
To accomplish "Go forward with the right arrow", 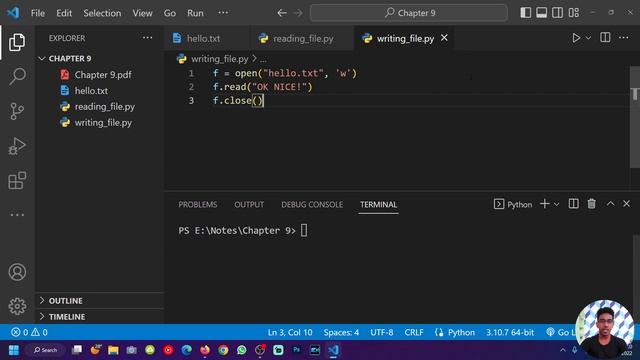I will click(x=298, y=13).
